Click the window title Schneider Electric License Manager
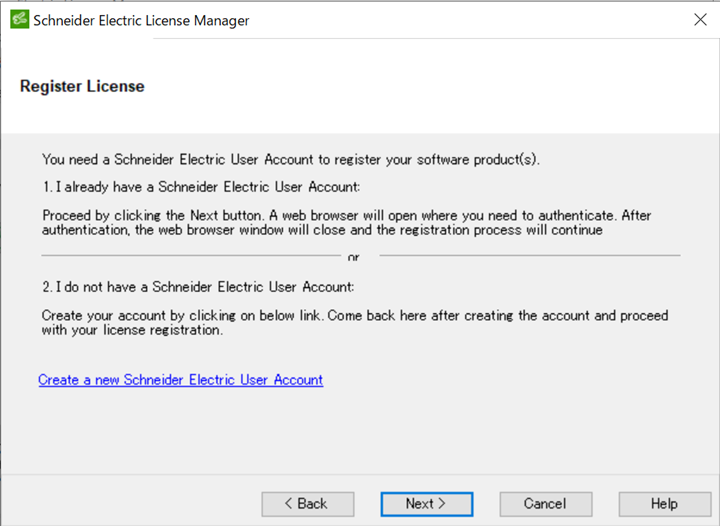This screenshot has width=720, height=526. click(141, 20)
